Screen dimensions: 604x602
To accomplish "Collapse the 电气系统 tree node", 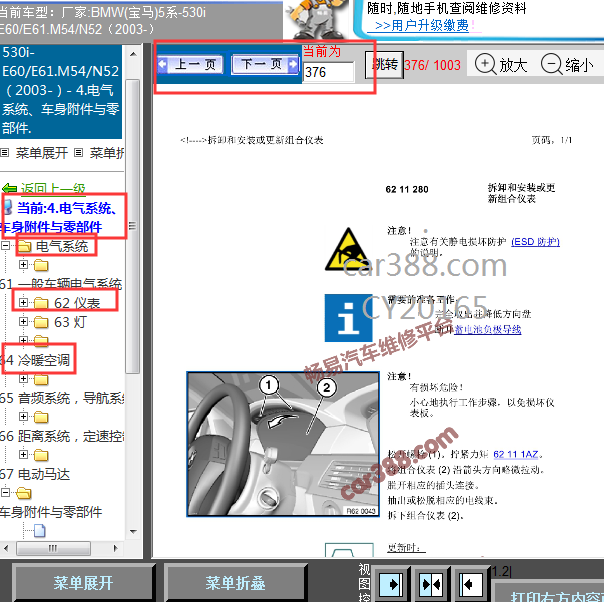I will 5,245.
